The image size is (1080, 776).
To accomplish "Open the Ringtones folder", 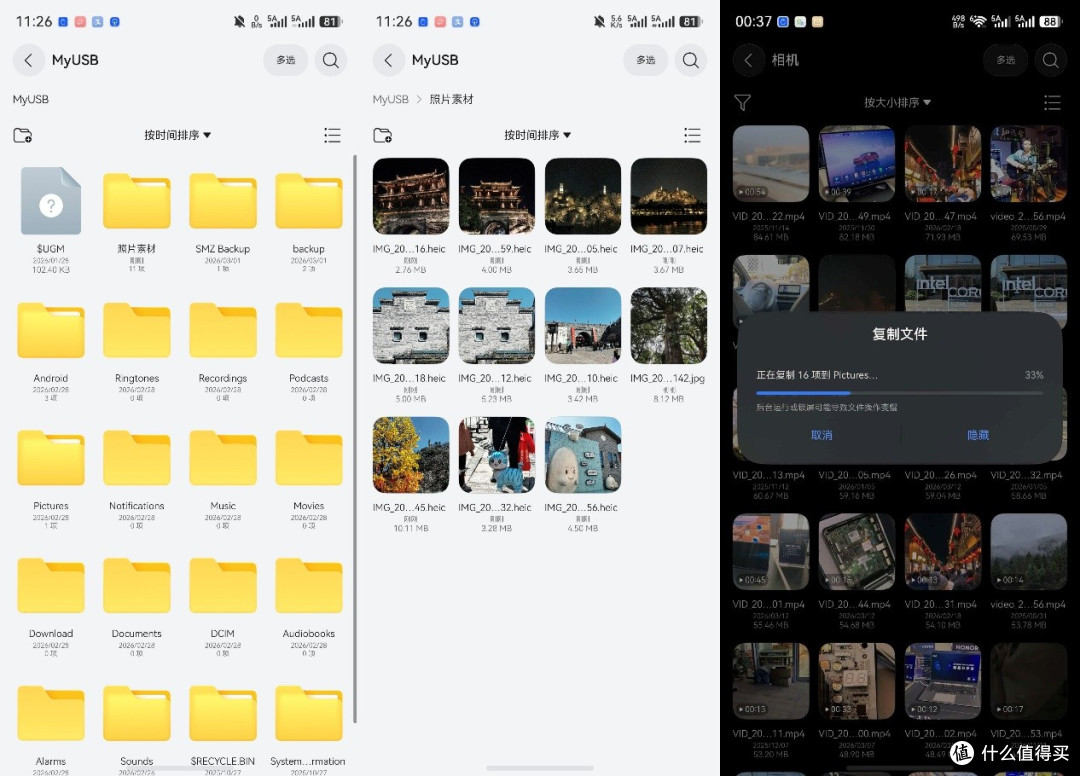I will [x=137, y=331].
